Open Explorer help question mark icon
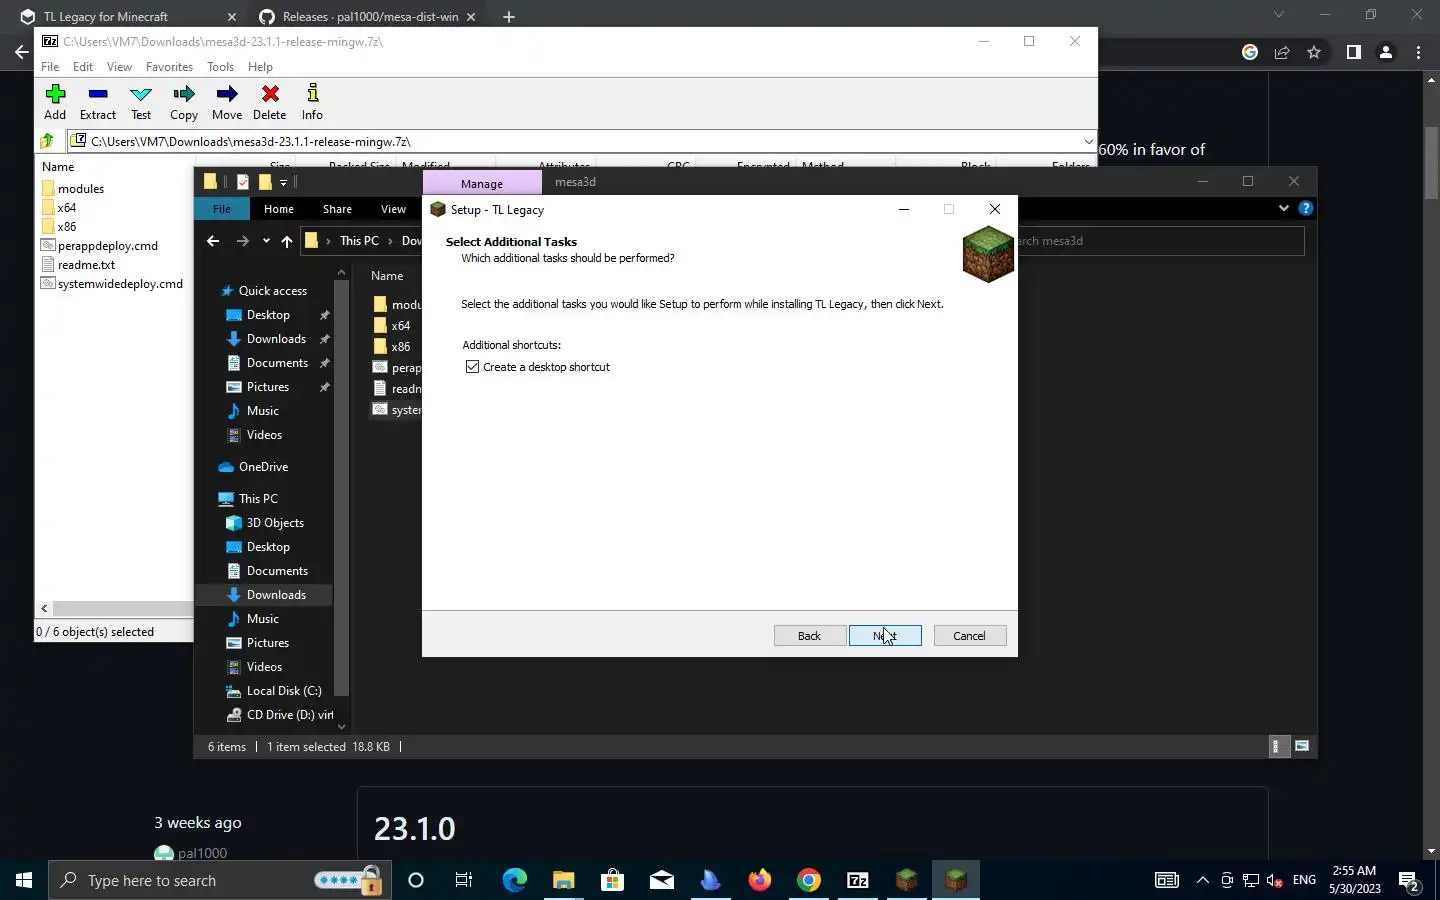Viewport: 1440px width, 900px height. [x=1305, y=209]
